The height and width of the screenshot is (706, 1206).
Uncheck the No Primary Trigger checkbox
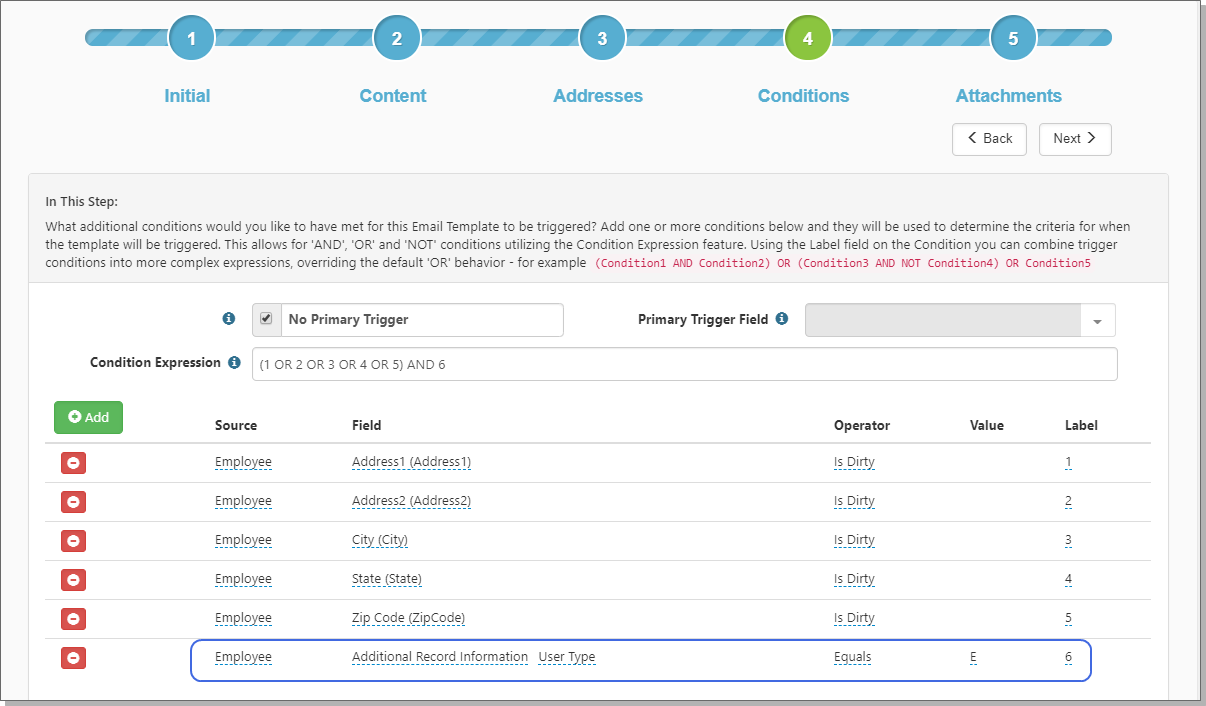pyautogui.click(x=266, y=319)
